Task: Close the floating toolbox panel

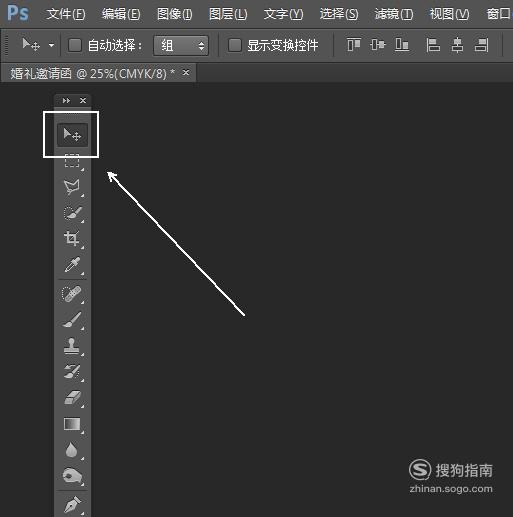Action: pyautogui.click(x=83, y=100)
